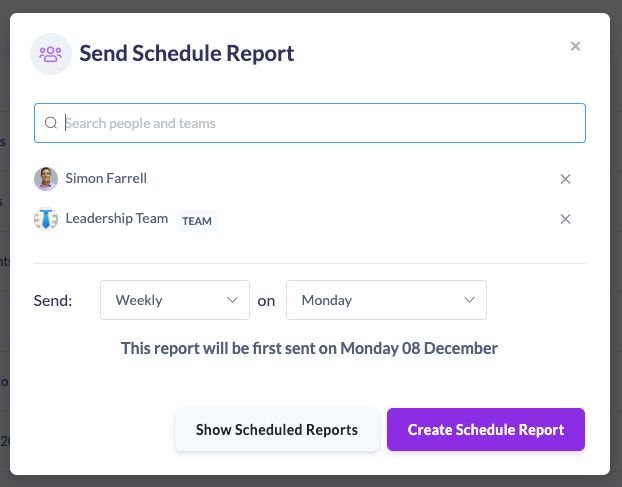
Task: Click the Leadership Team avatar icon
Action: pos(46,219)
